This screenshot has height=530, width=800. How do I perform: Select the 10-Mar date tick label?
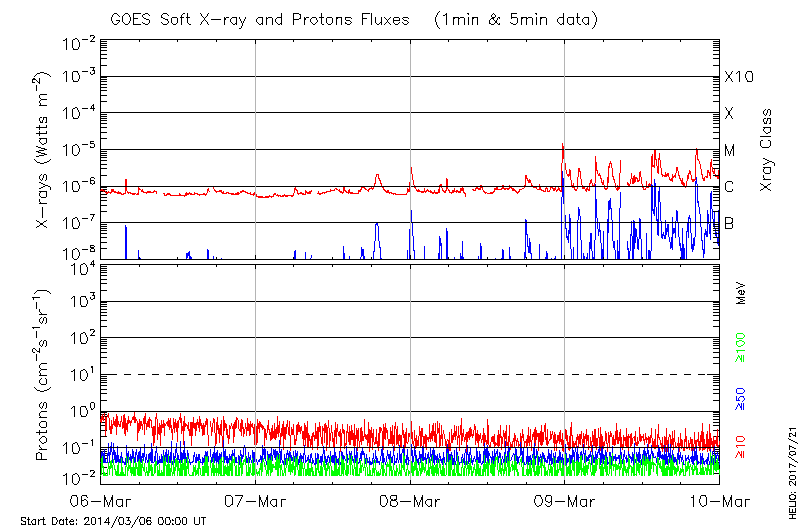pyautogui.click(x=718, y=501)
